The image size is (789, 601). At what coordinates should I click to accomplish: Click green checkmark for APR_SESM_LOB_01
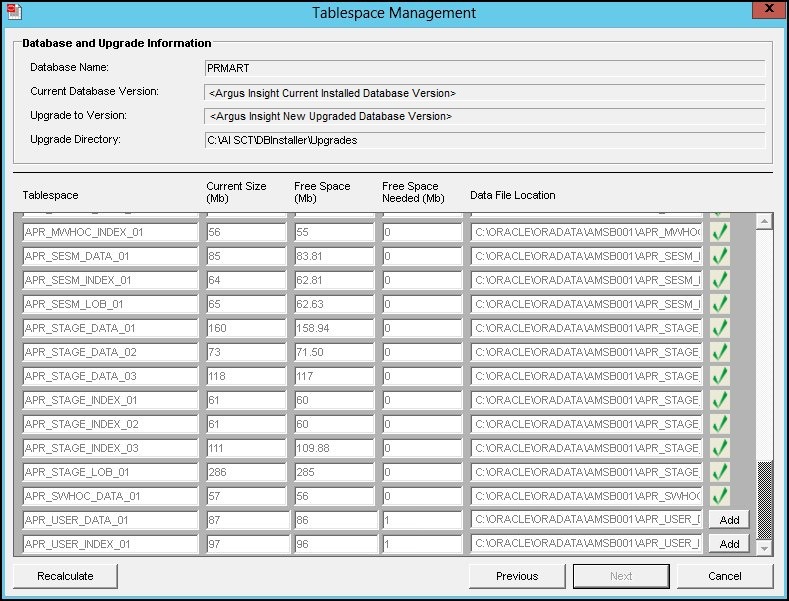(x=720, y=304)
